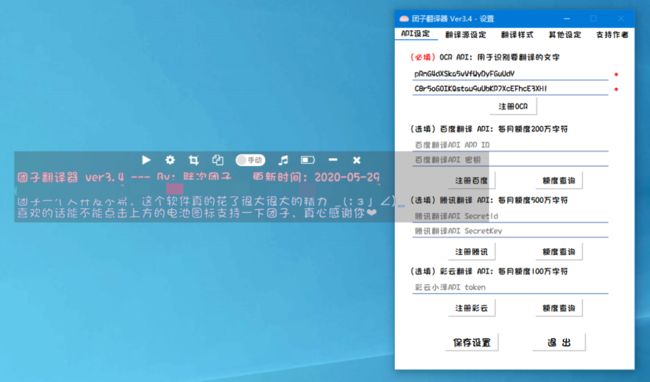Toggle the manual/auto mode switch

click(x=250, y=160)
